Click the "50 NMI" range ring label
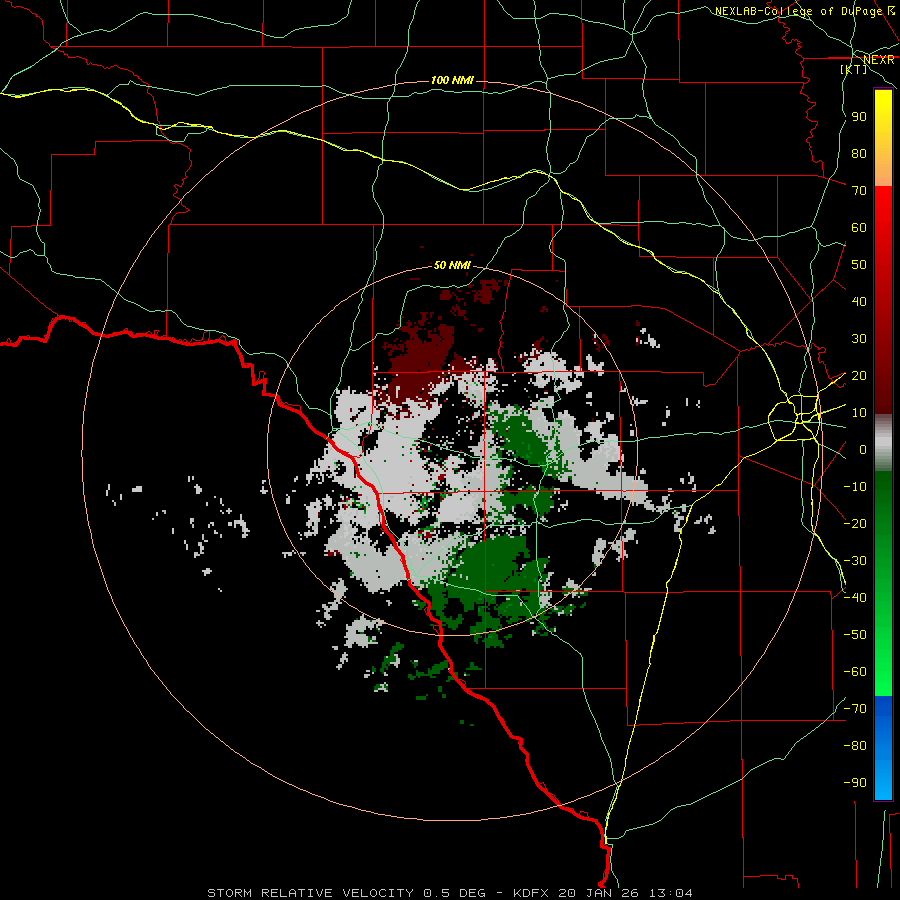 click(452, 265)
